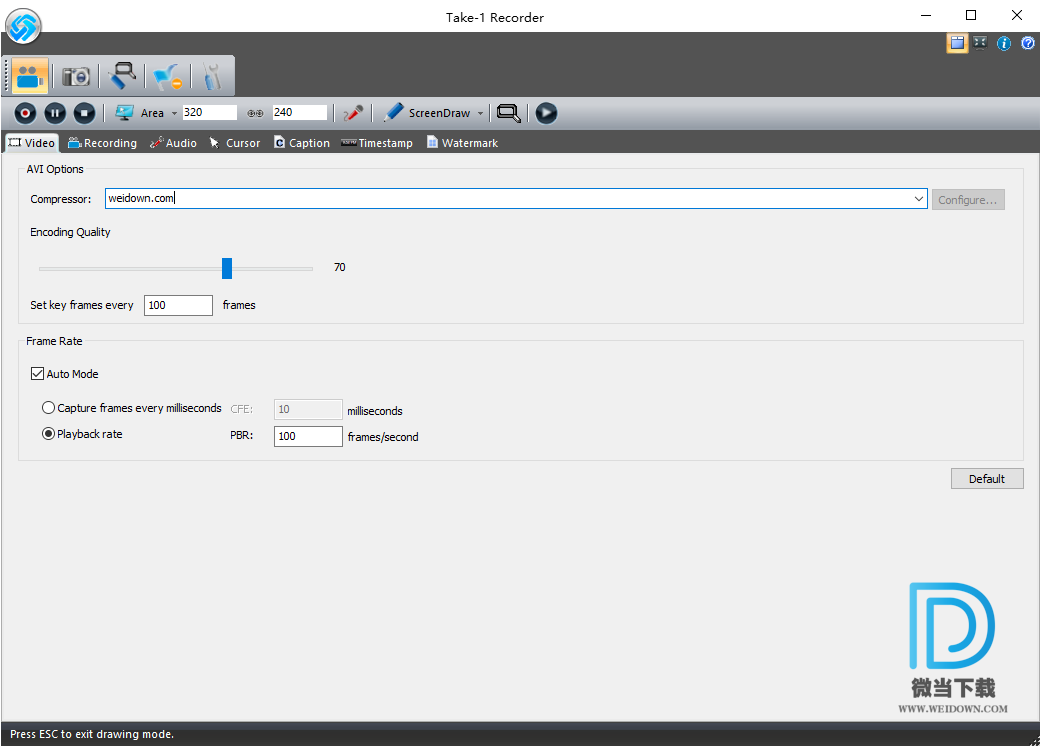1041x747 pixels.
Task: Click the round play button in toolbar
Action: (546, 114)
